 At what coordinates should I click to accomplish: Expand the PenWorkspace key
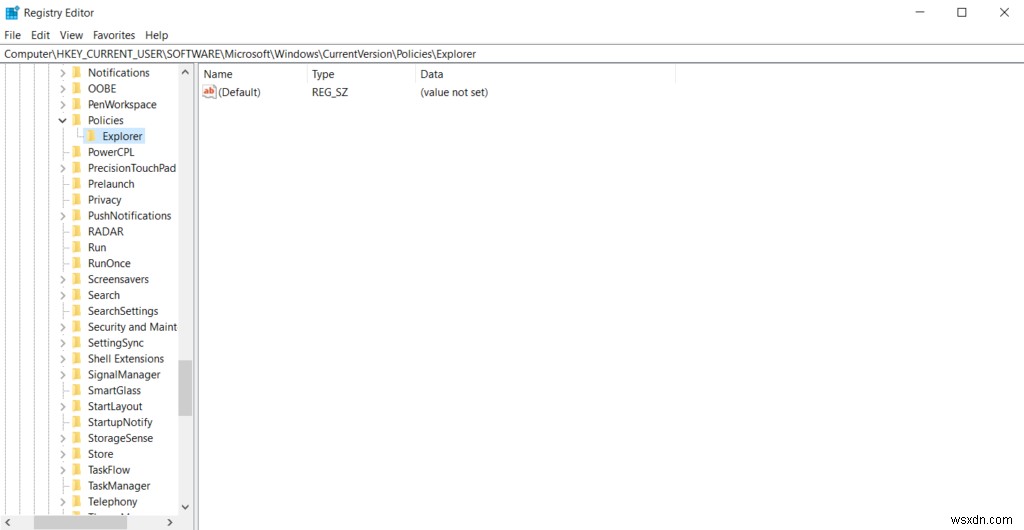[63, 104]
